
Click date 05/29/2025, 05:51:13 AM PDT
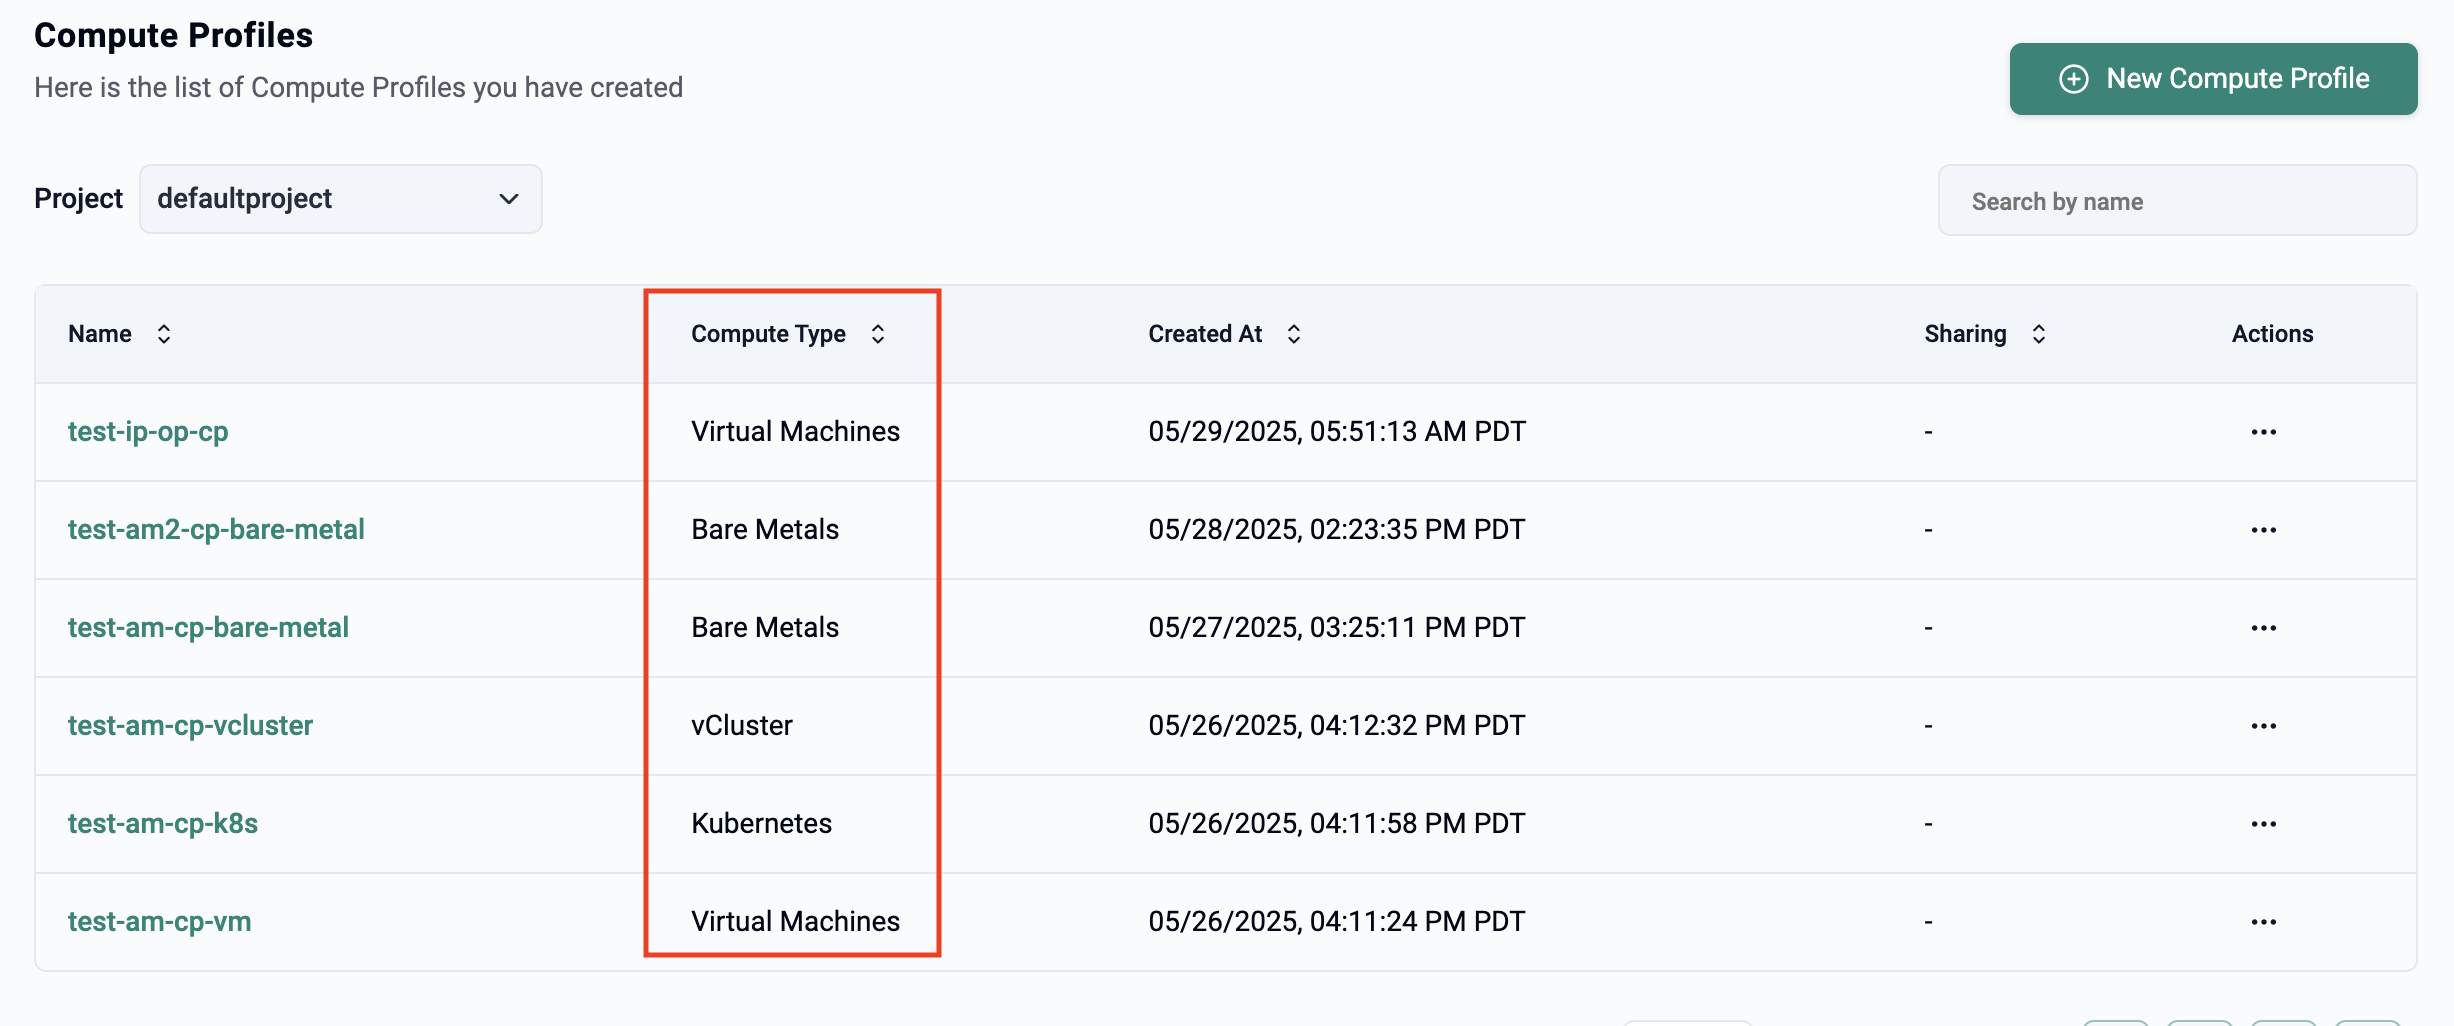[x=1337, y=432]
